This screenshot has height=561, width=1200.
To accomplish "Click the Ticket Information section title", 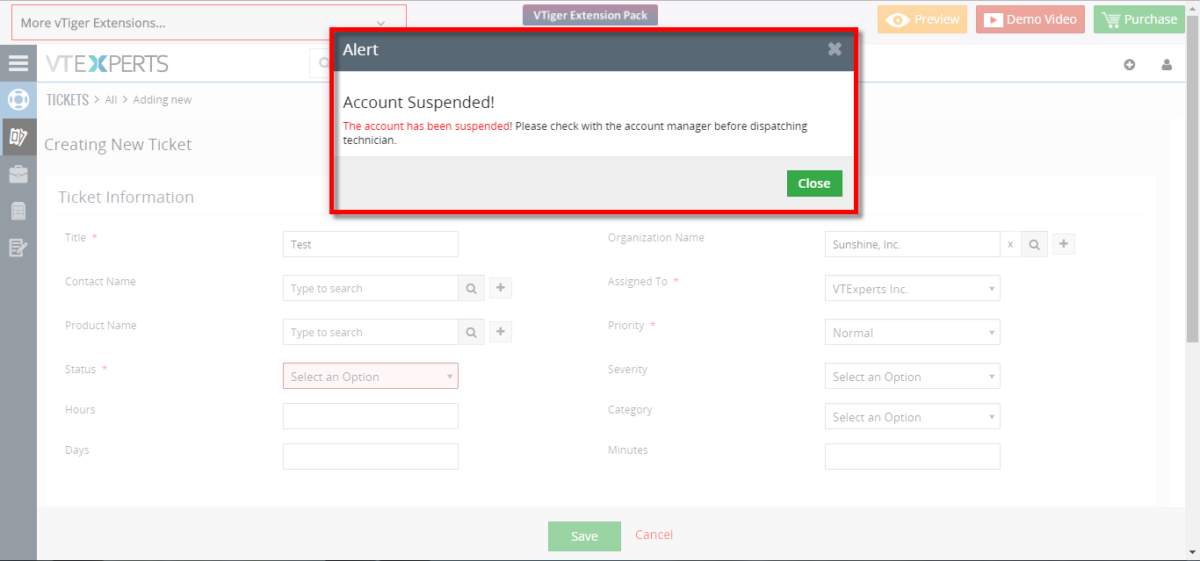I will click(x=126, y=197).
